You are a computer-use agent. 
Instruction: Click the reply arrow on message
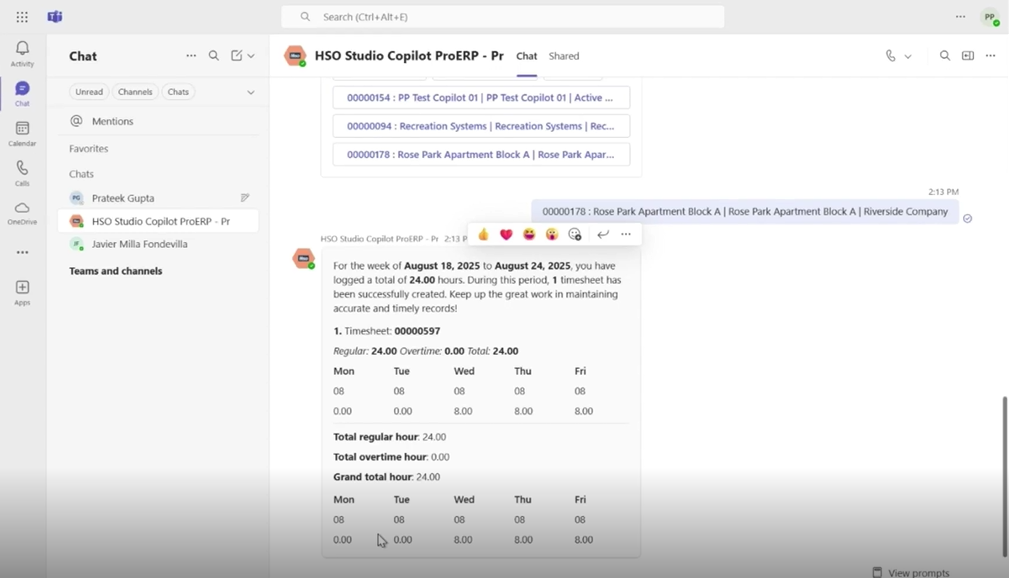click(602, 234)
